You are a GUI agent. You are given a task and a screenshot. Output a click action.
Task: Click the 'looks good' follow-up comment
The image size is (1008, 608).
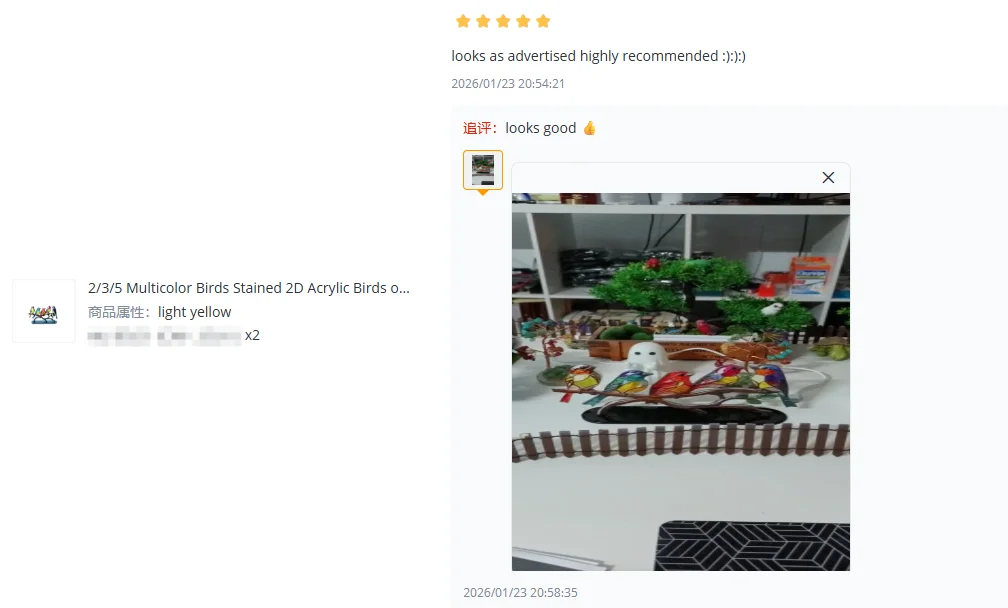click(x=541, y=128)
